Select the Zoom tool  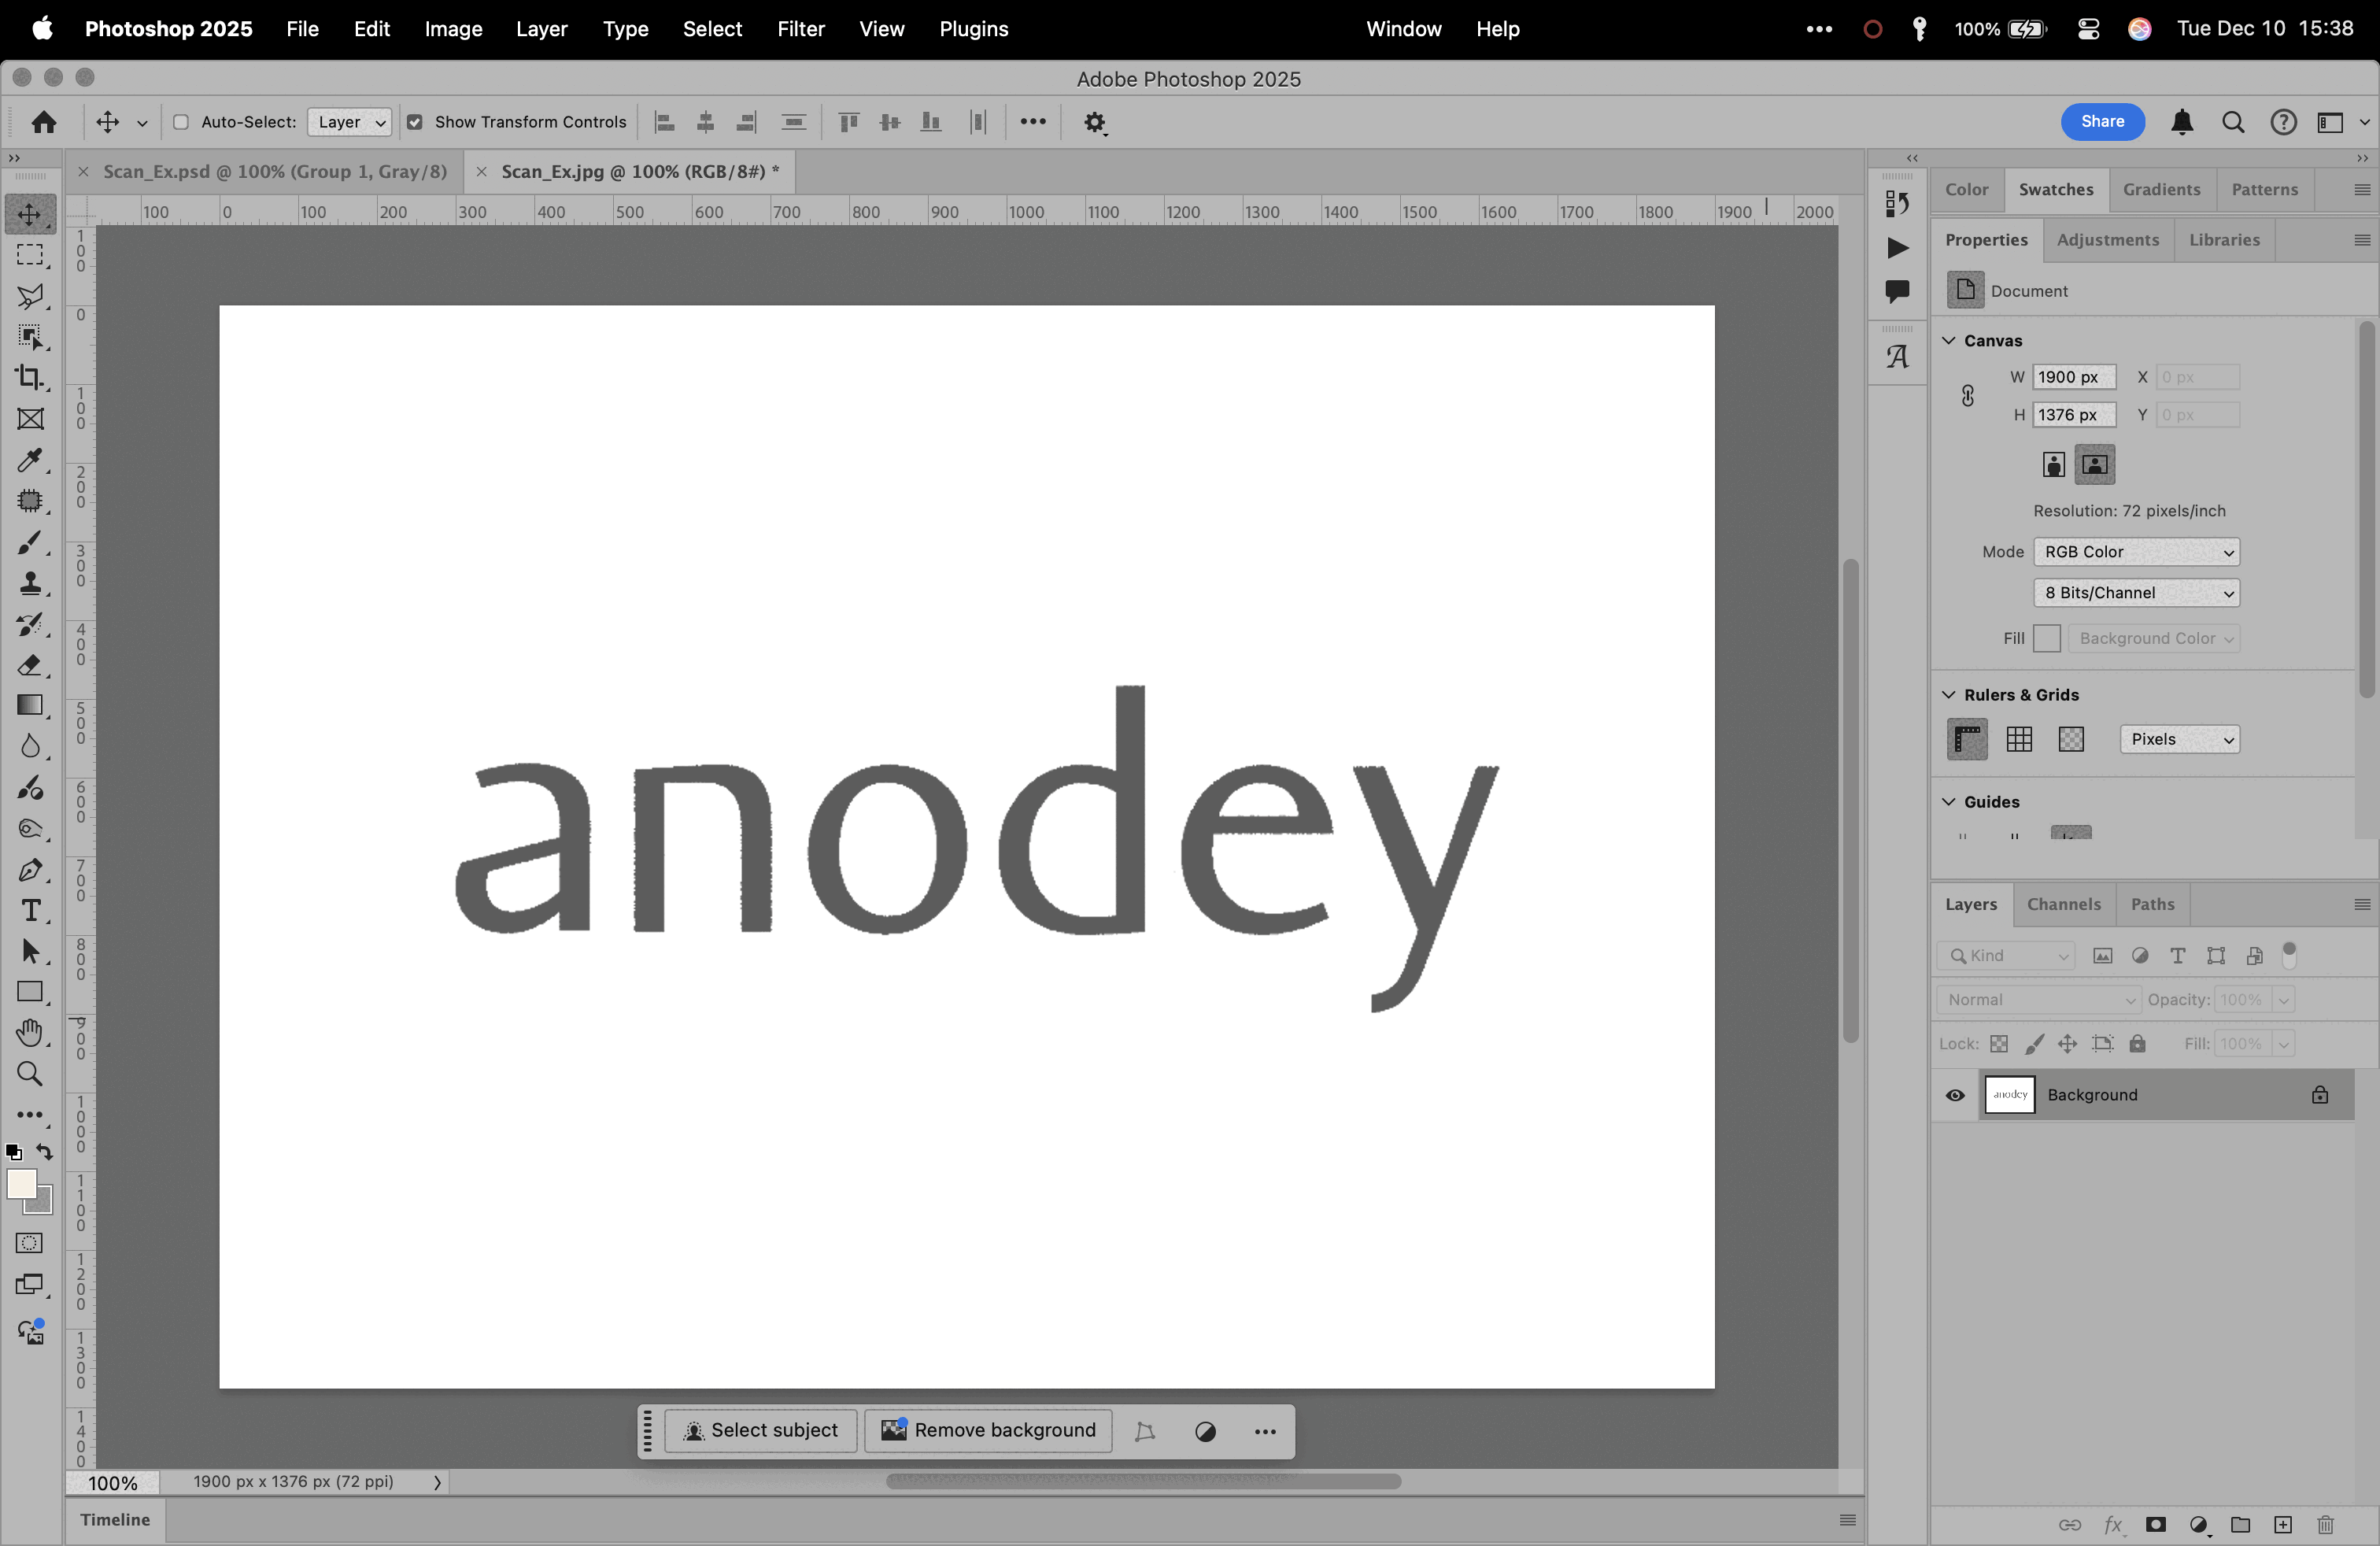click(30, 1074)
